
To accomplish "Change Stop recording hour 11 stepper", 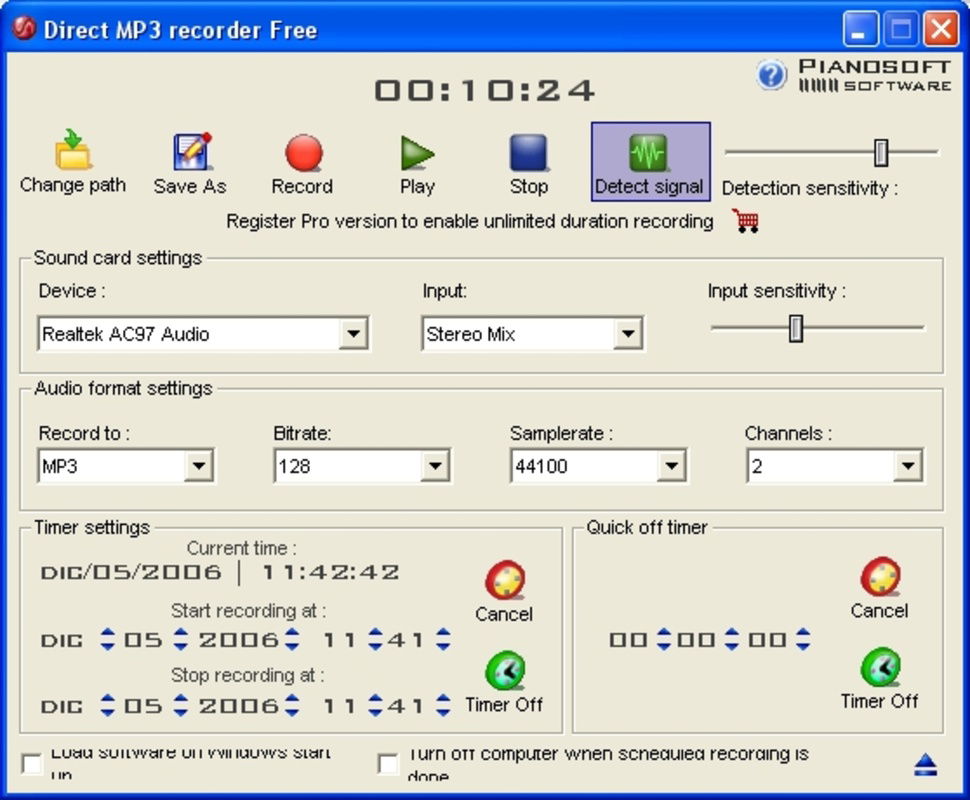I will tap(375, 705).
